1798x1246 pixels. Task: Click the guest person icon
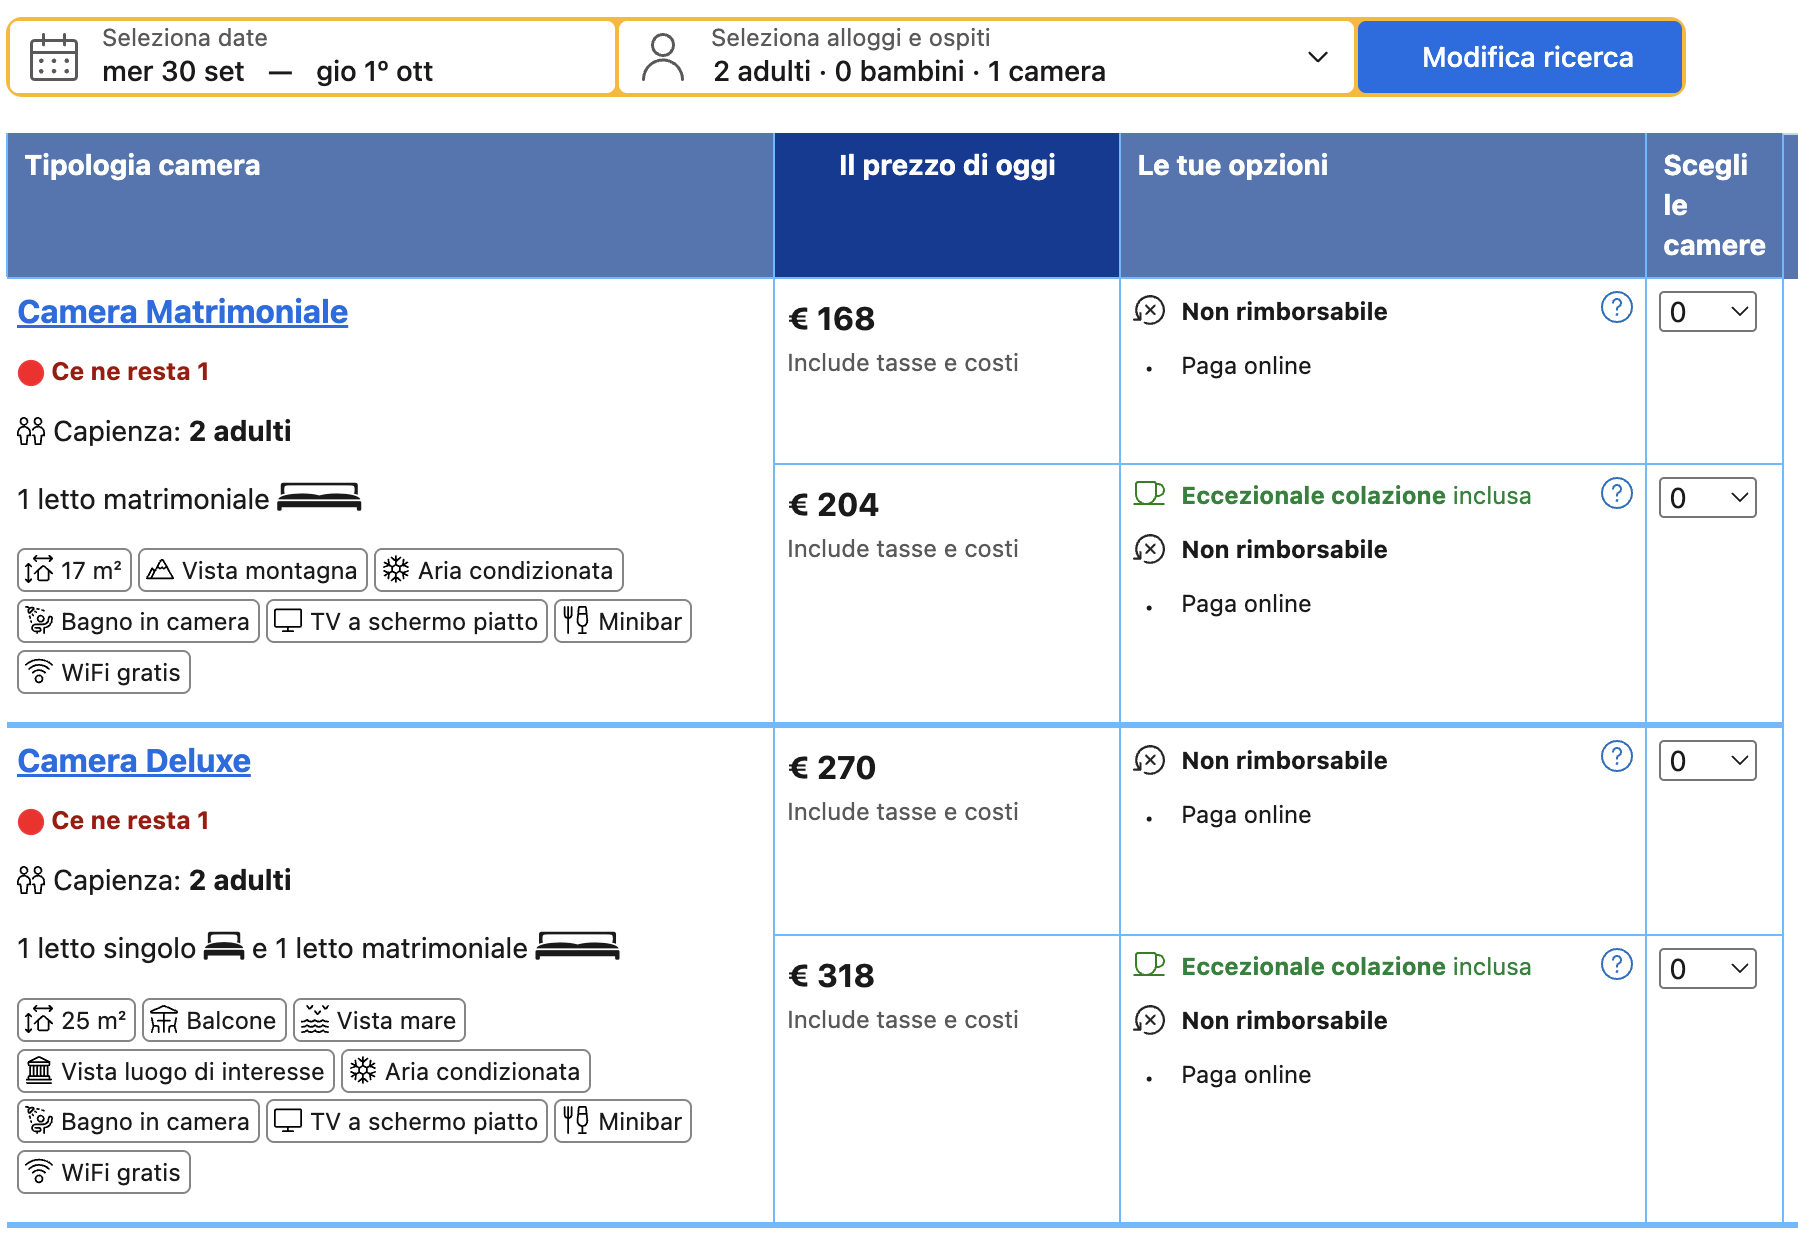663,58
